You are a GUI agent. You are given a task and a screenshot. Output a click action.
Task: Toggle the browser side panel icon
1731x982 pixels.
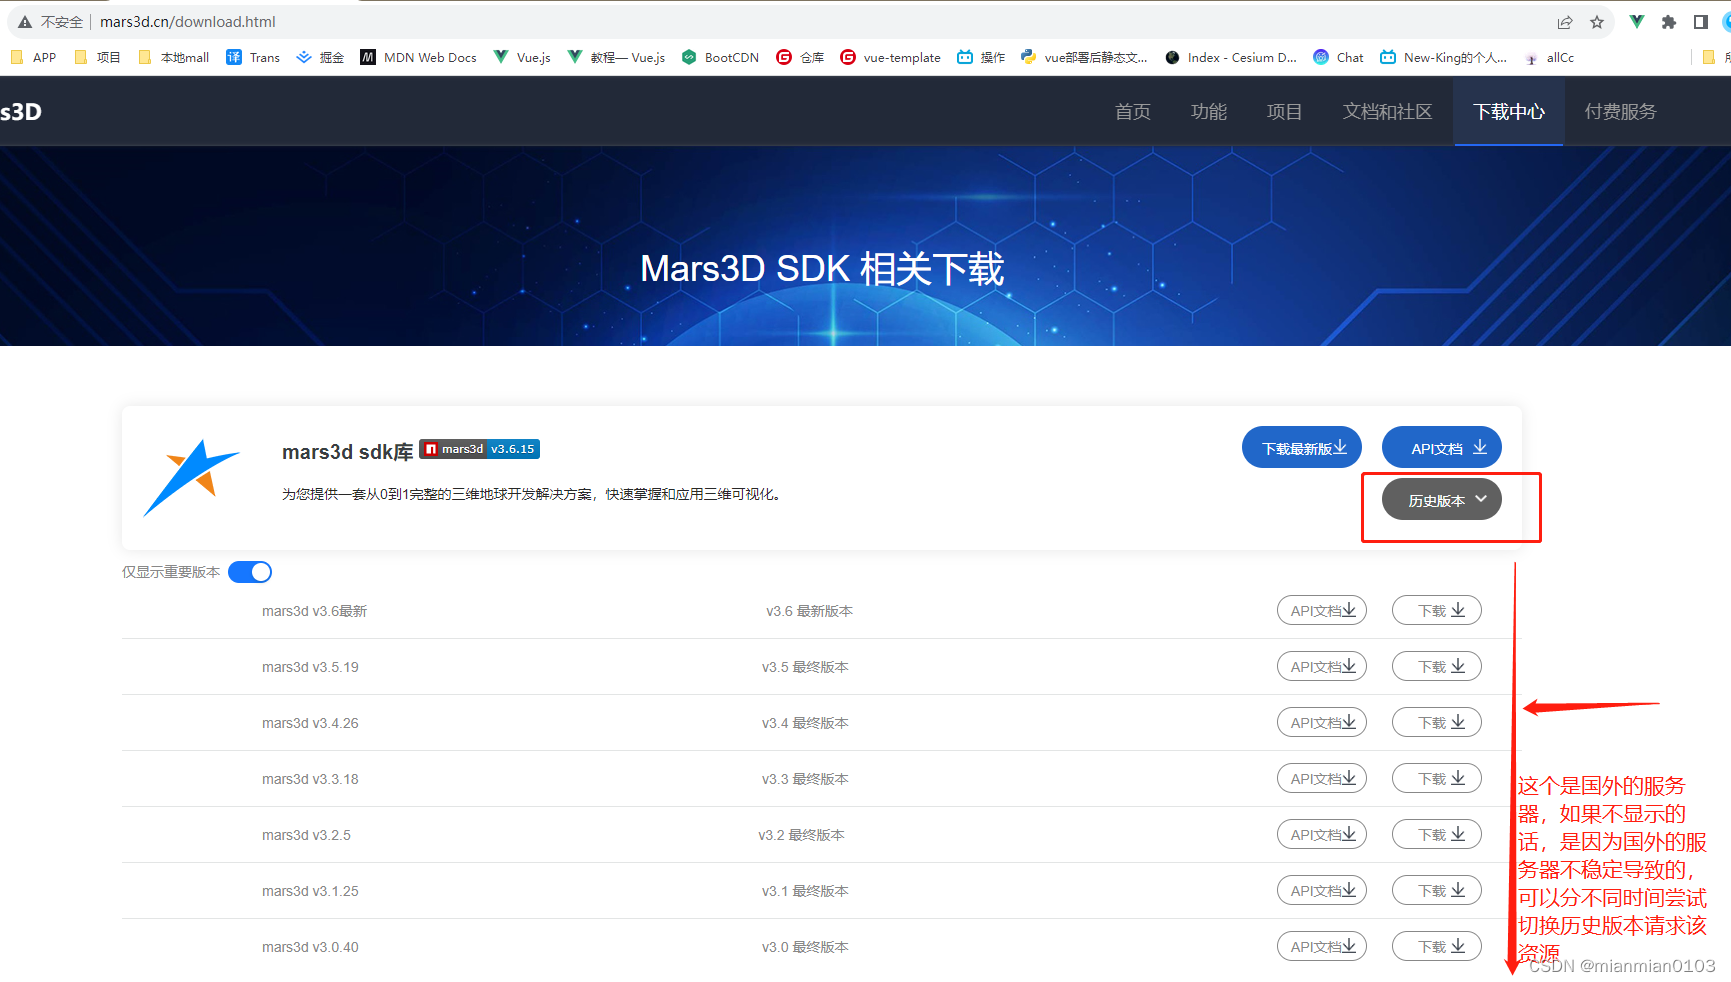click(1701, 22)
